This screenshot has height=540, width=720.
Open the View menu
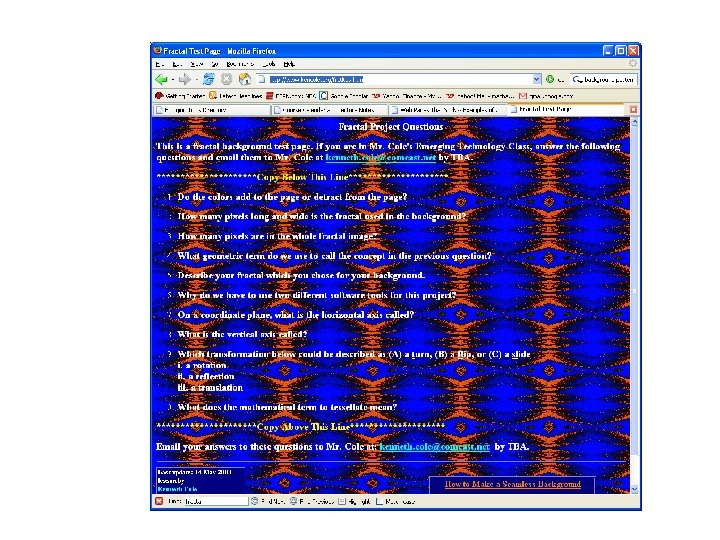click(196, 64)
